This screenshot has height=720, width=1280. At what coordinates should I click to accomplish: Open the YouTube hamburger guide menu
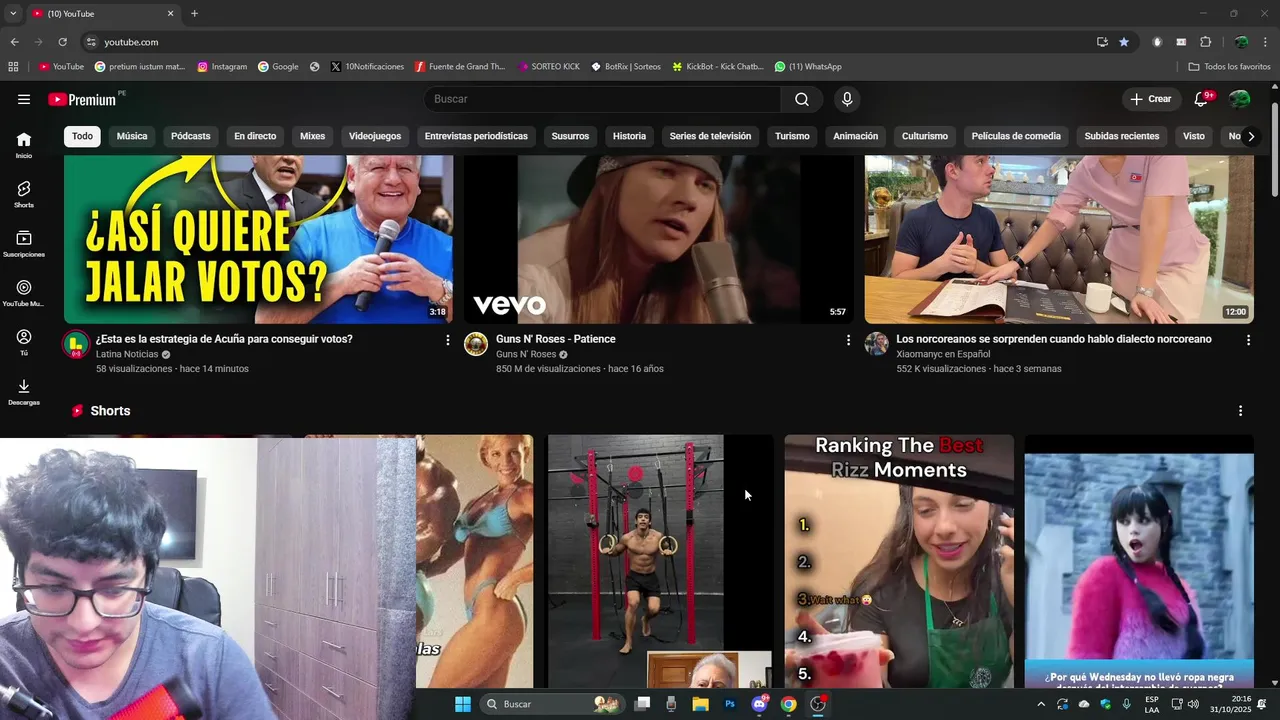(x=24, y=99)
